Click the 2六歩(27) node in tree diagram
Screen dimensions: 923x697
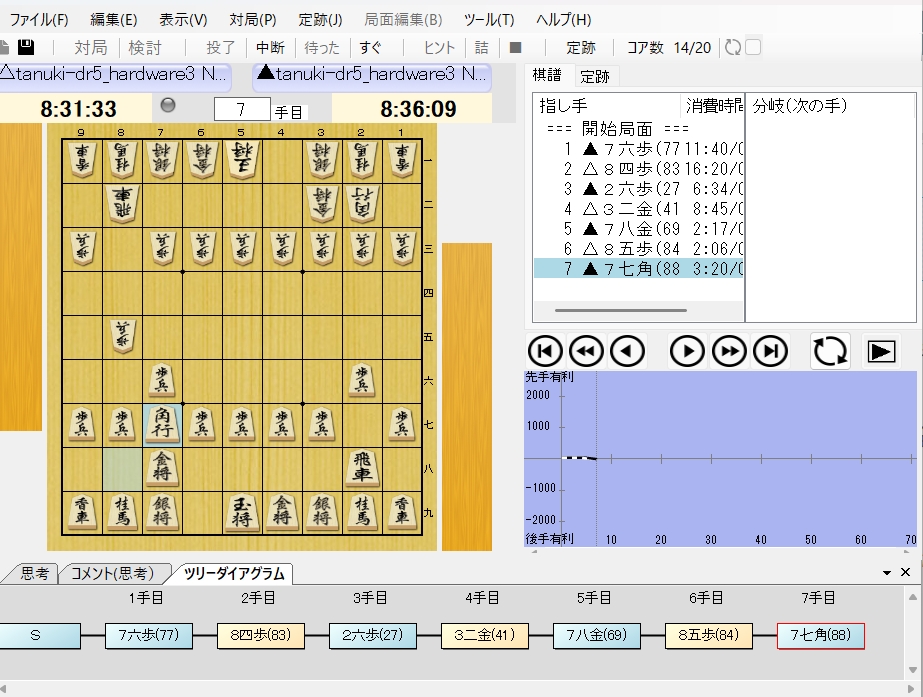click(x=371, y=635)
